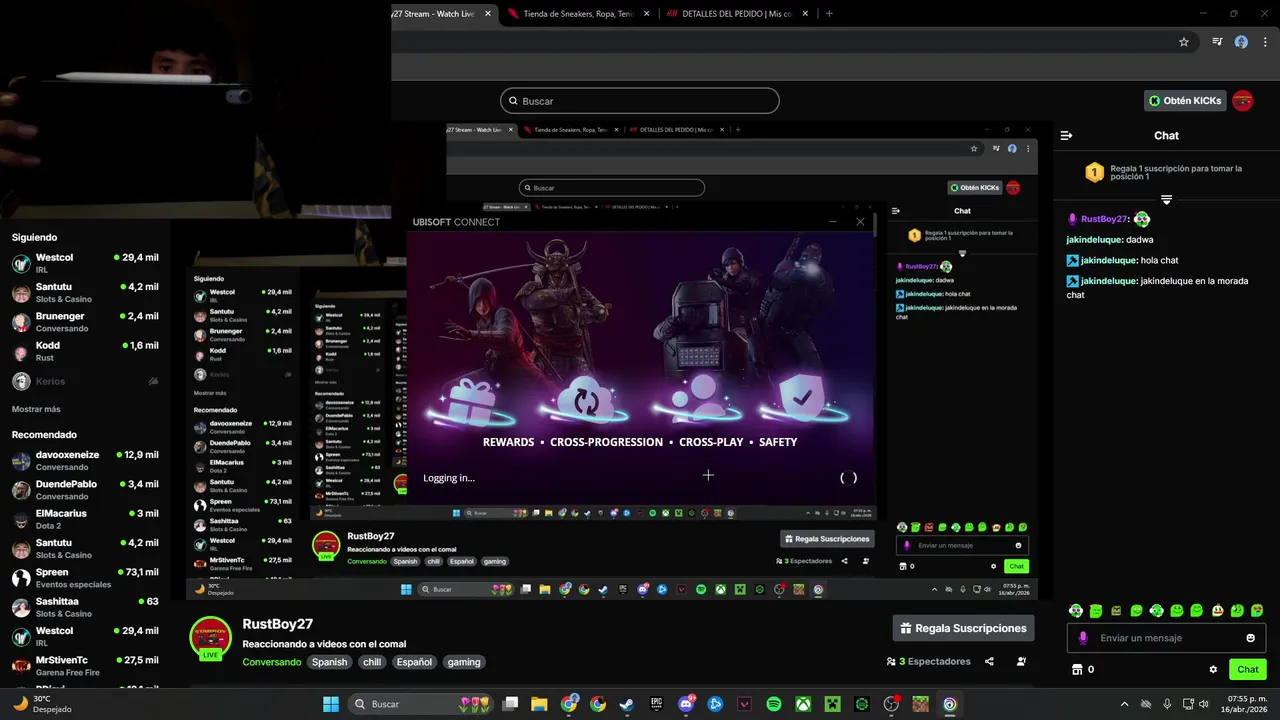Open the emoji picker in the message box
Screen dimensions: 1280x720
pyautogui.click(x=1250, y=638)
